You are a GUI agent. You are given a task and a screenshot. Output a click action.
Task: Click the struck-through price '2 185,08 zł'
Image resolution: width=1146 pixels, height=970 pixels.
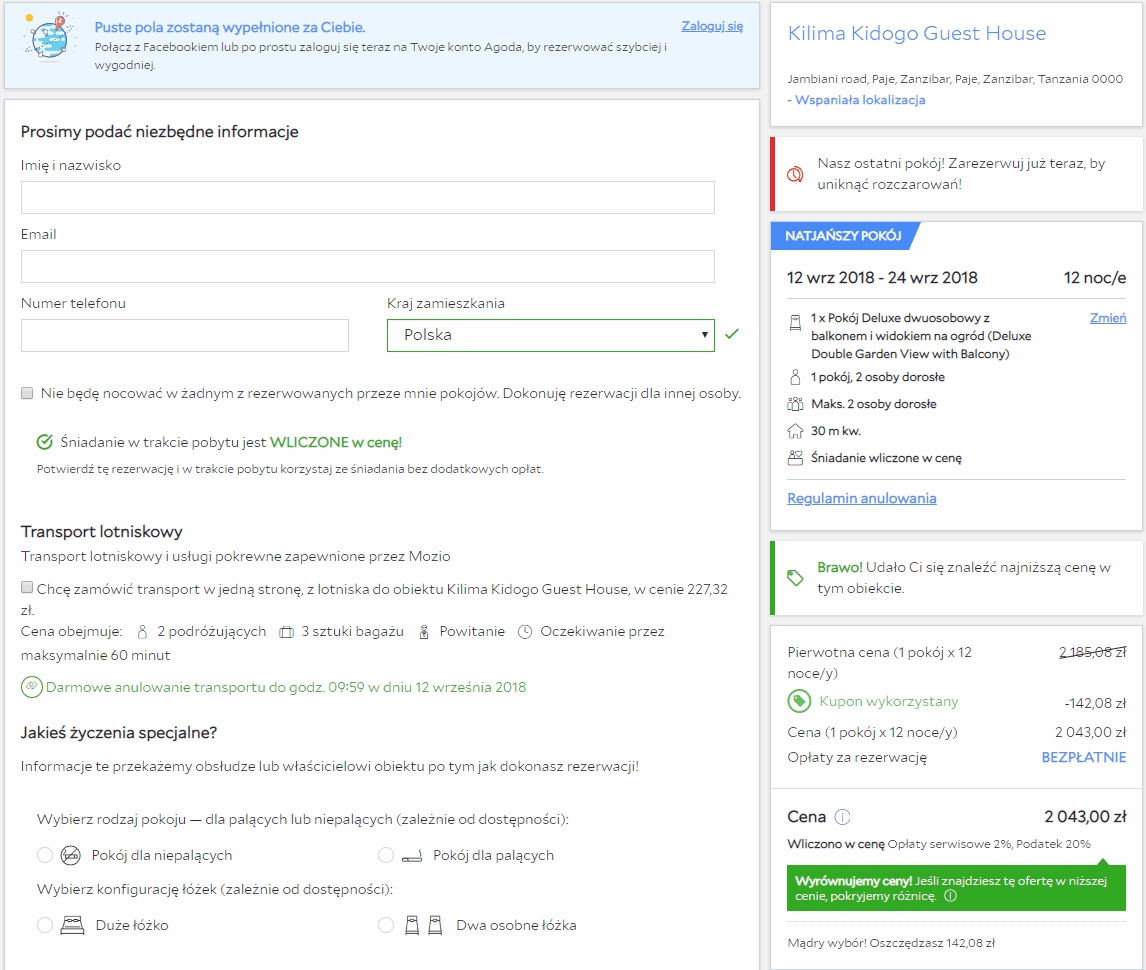coord(1093,652)
